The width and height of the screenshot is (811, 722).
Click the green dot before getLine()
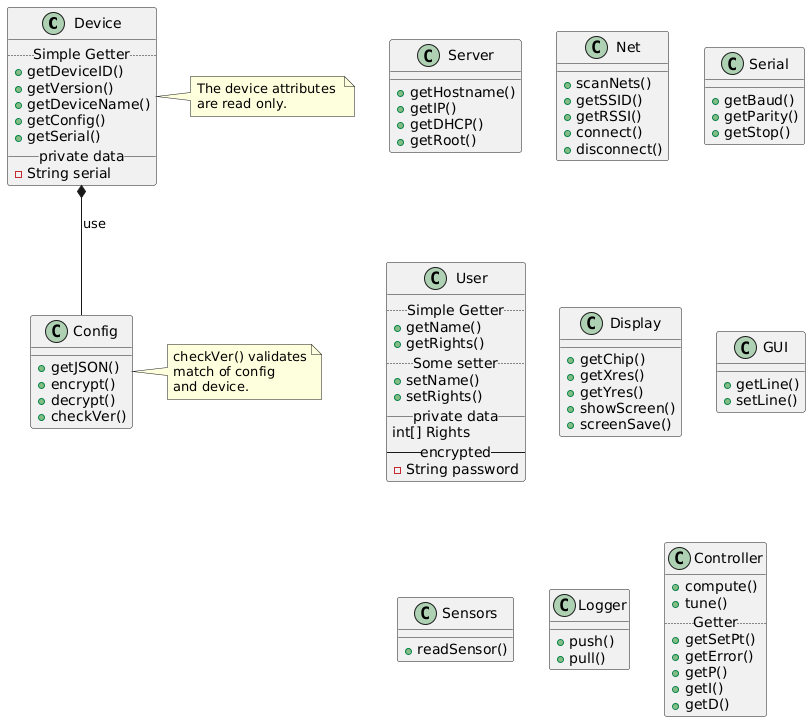[x=727, y=385]
